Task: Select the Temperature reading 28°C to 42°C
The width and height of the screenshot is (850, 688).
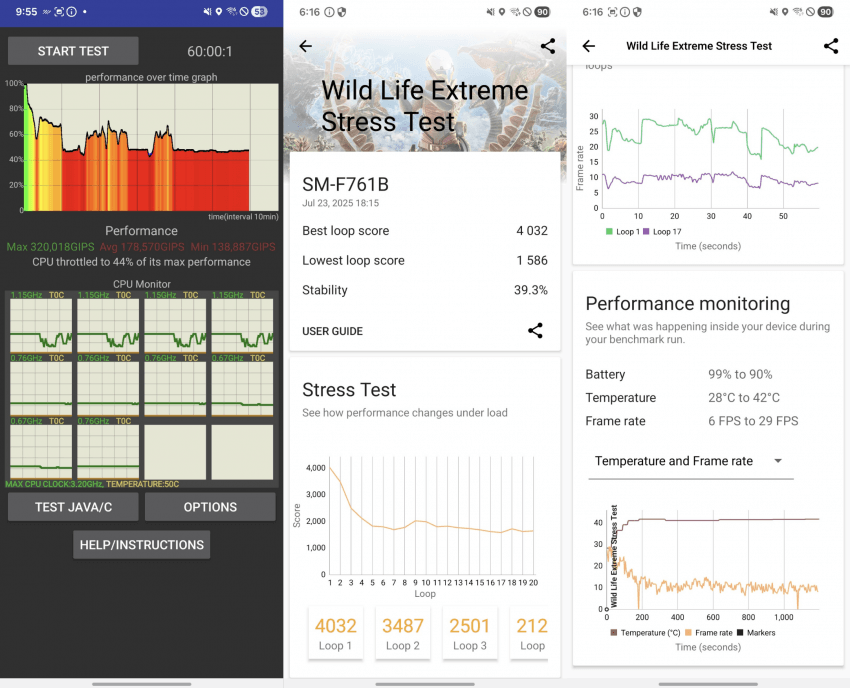Action: [x=744, y=398]
